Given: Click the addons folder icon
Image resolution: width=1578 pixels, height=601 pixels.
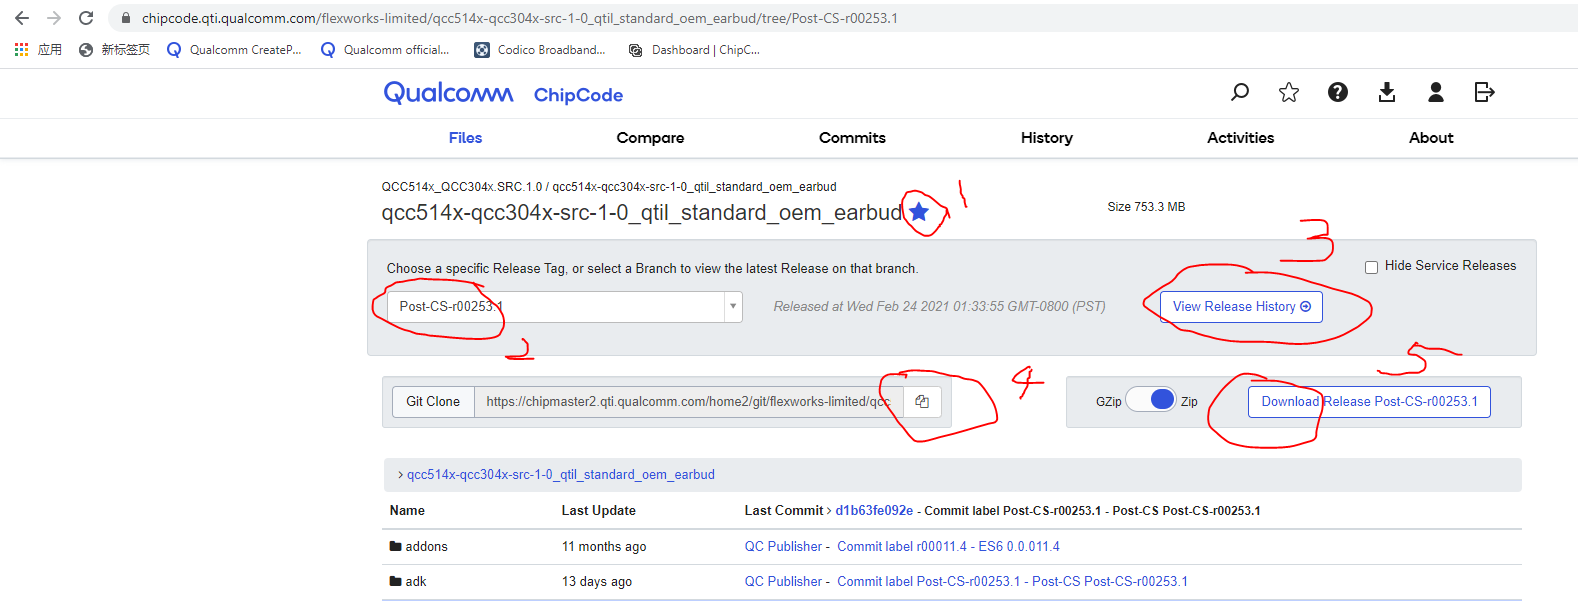Looking at the screenshot, I should pos(395,546).
